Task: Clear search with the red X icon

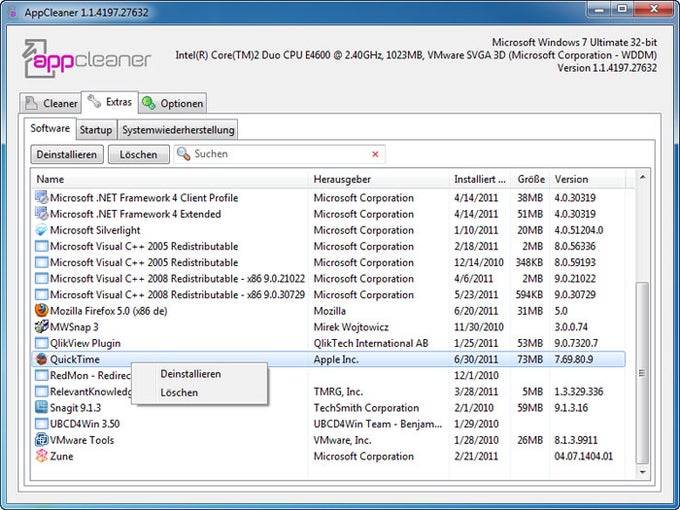Action: pos(375,154)
